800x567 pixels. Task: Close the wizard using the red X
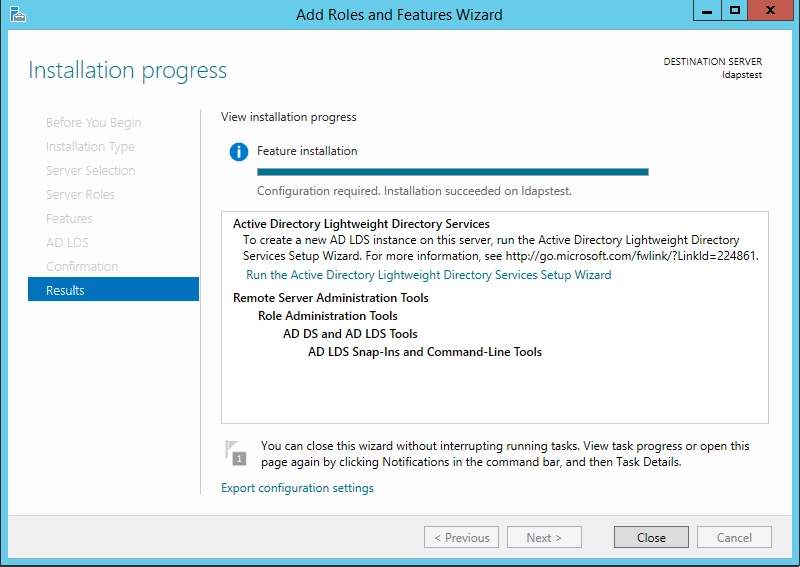click(771, 11)
